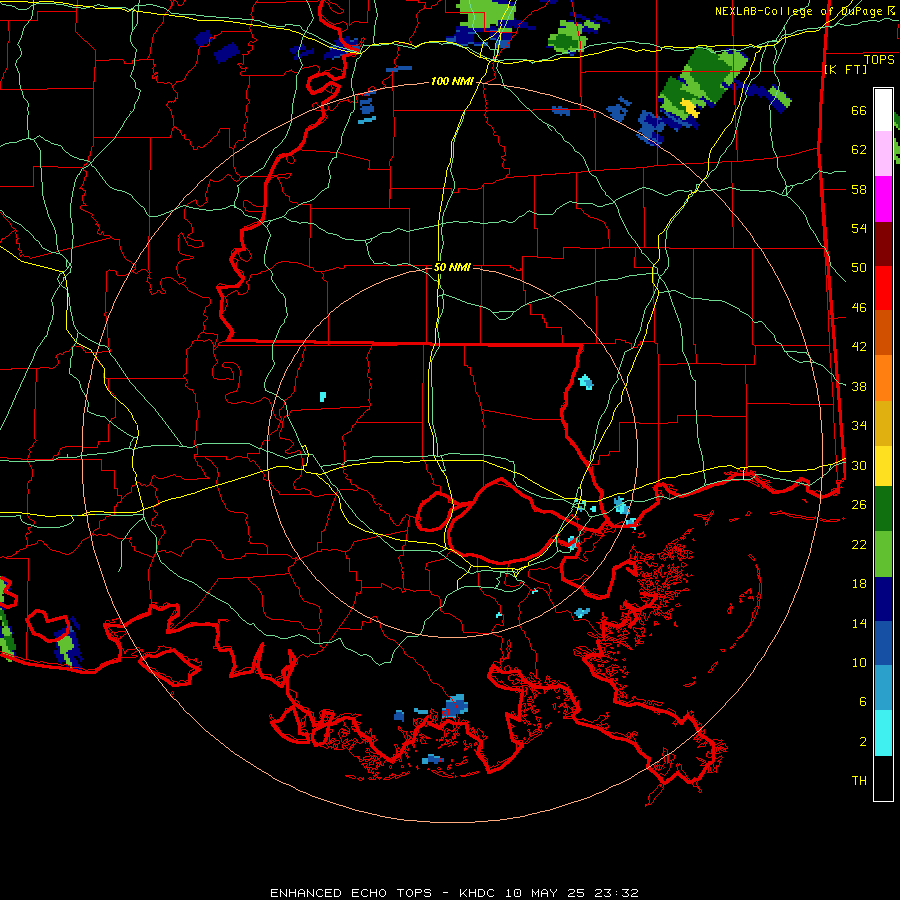Select the light pink legend swatch
The height and width of the screenshot is (900, 900).
click(883, 153)
